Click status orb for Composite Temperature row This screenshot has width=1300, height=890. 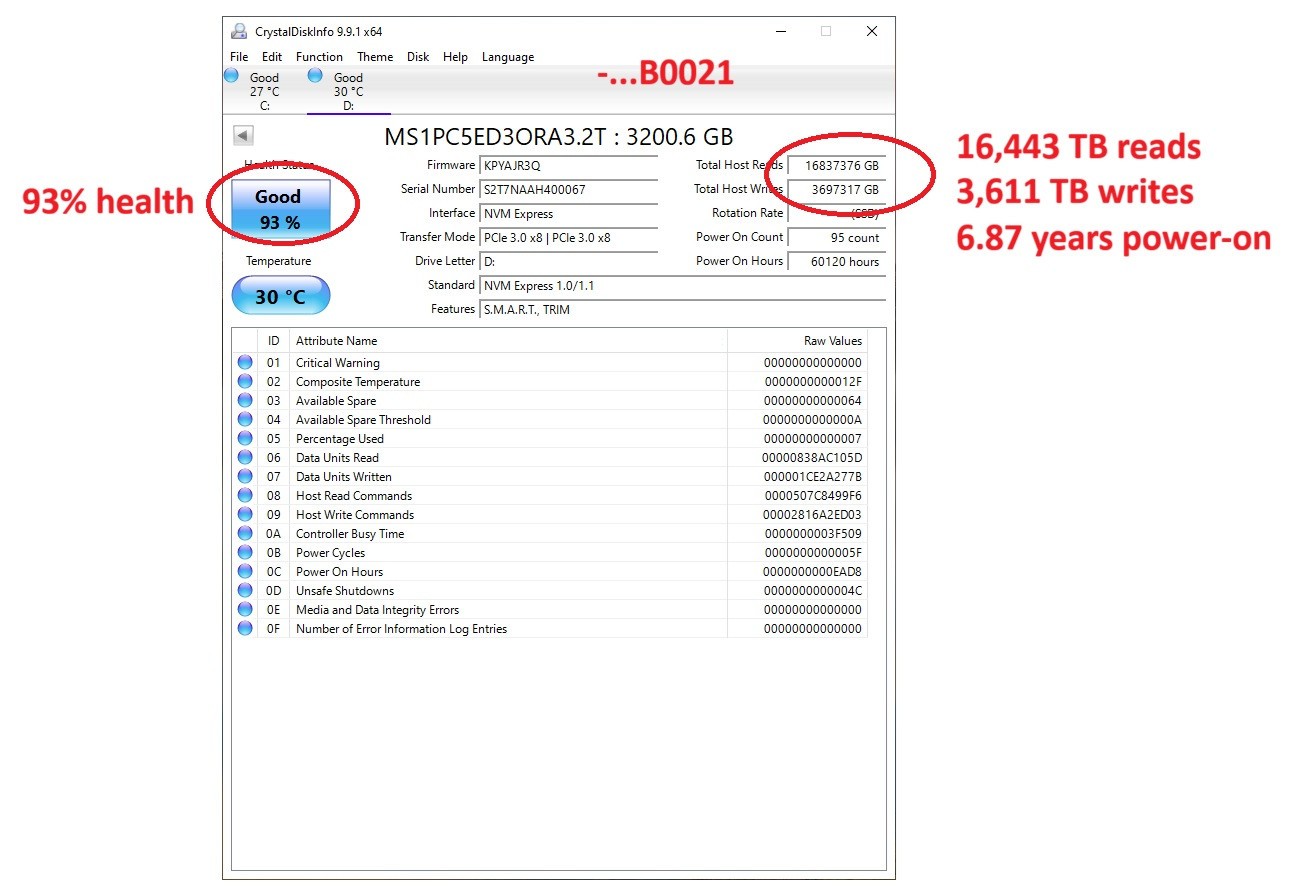[x=245, y=382]
